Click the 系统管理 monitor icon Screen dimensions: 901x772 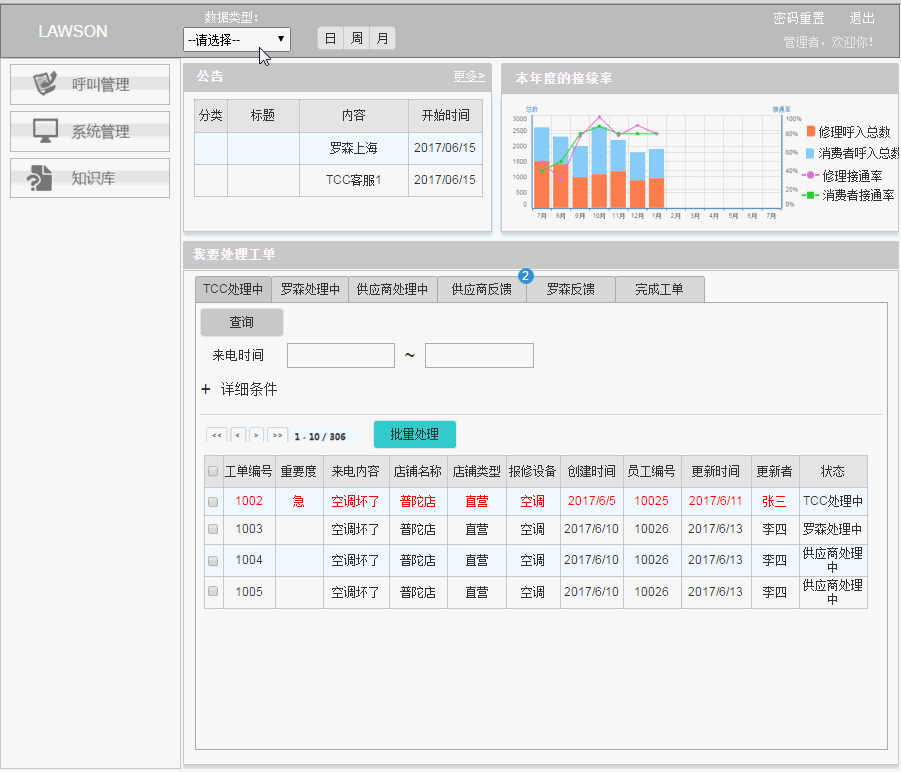45,131
